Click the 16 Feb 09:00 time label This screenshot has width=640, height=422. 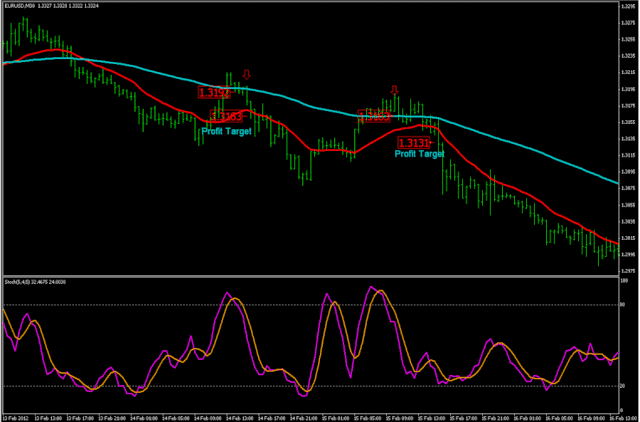tap(592, 418)
